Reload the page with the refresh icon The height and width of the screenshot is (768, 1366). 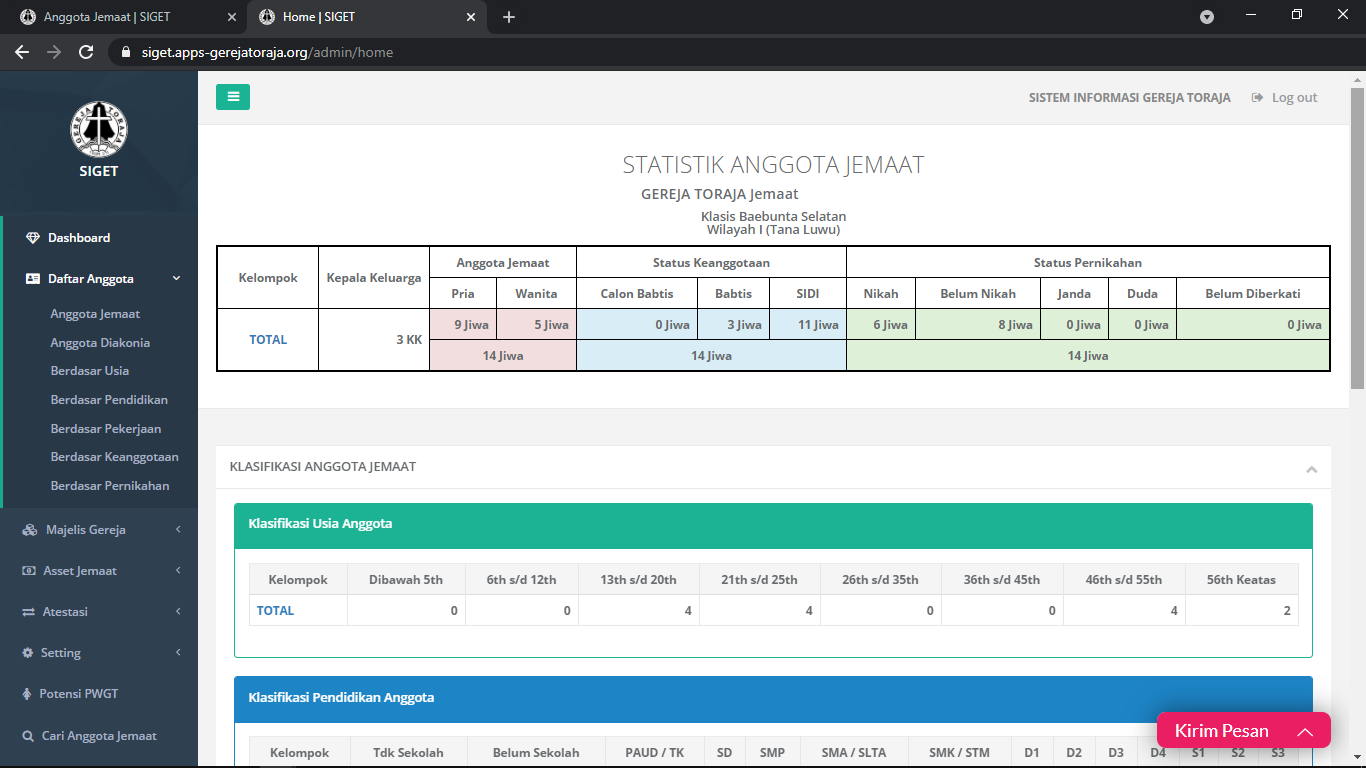pos(86,52)
